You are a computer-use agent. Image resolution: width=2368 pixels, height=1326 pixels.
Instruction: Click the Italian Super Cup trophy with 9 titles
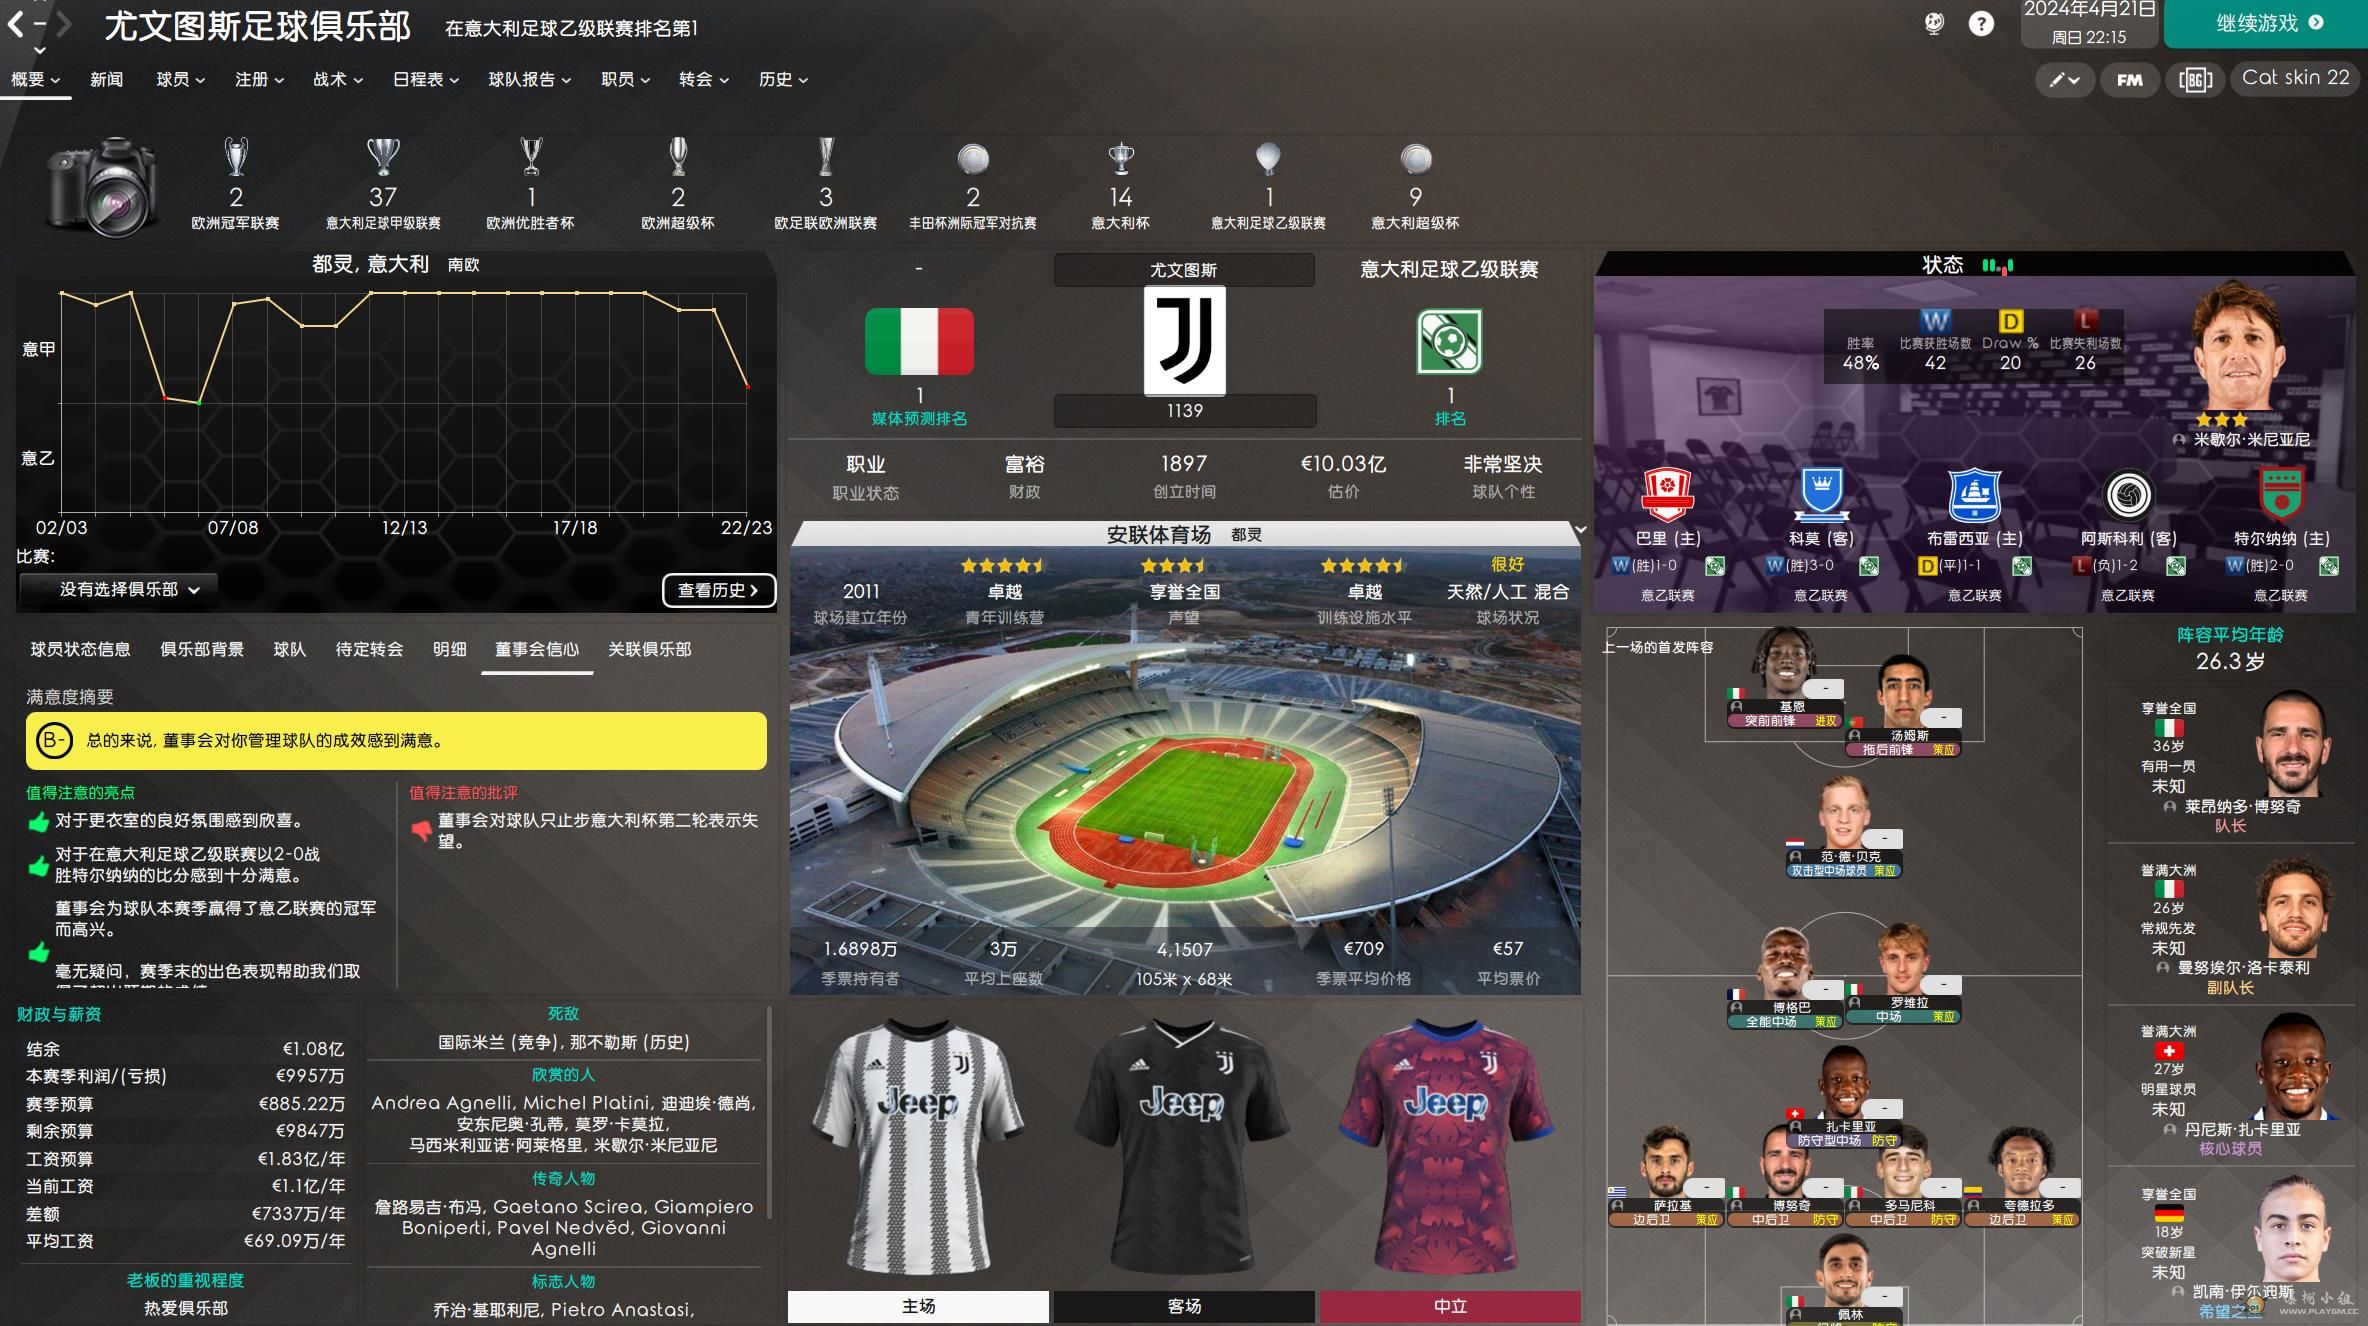tap(1415, 159)
